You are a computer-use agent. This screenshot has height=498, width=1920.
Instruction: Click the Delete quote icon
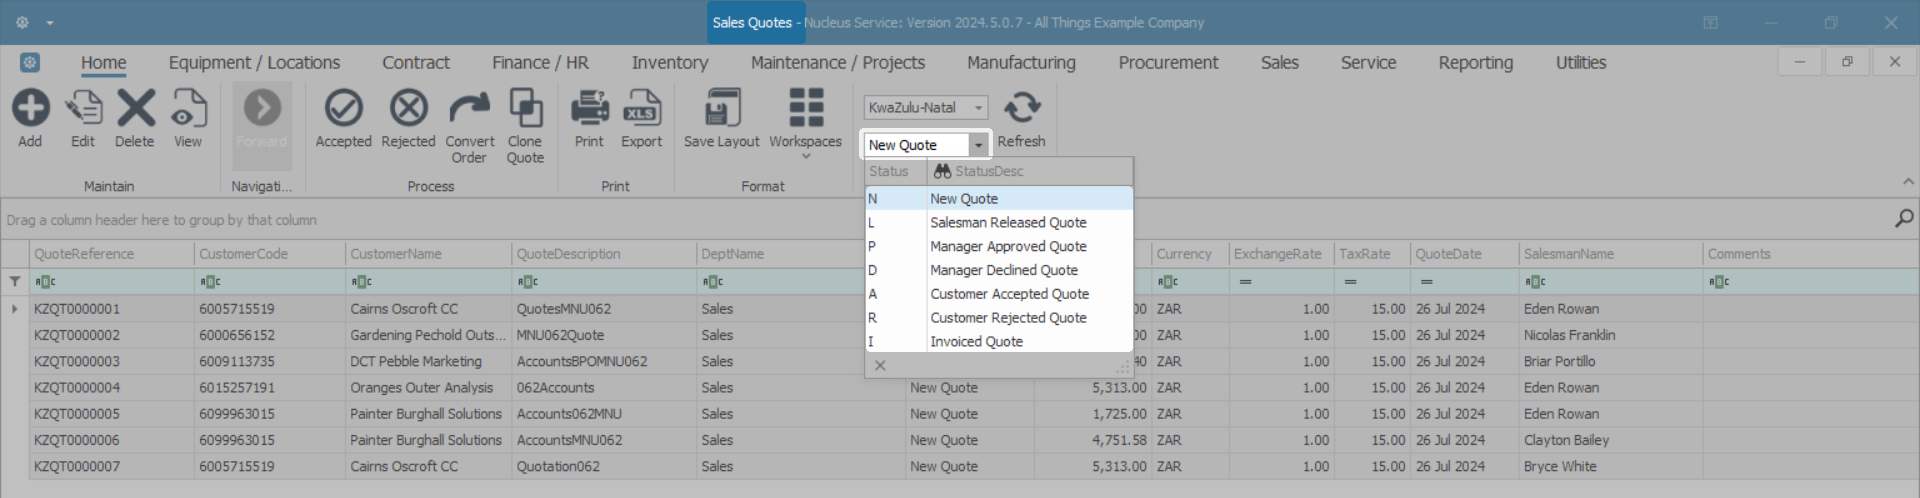point(135,108)
